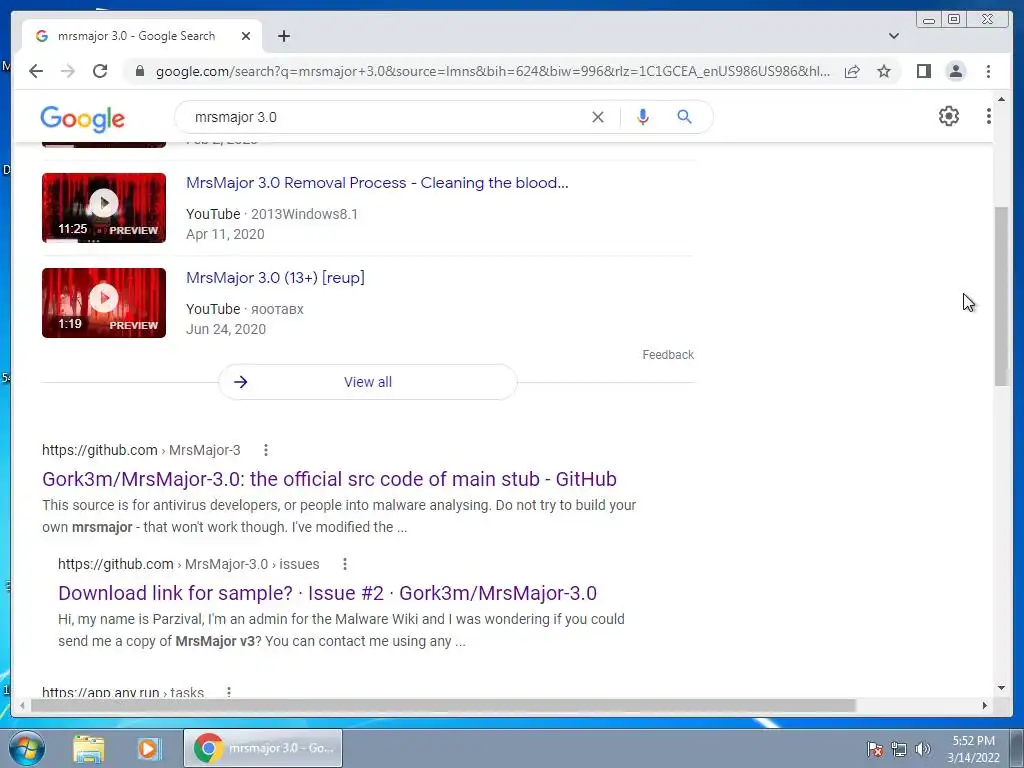Go back to the previous page

pyautogui.click(x=36, y=71)
